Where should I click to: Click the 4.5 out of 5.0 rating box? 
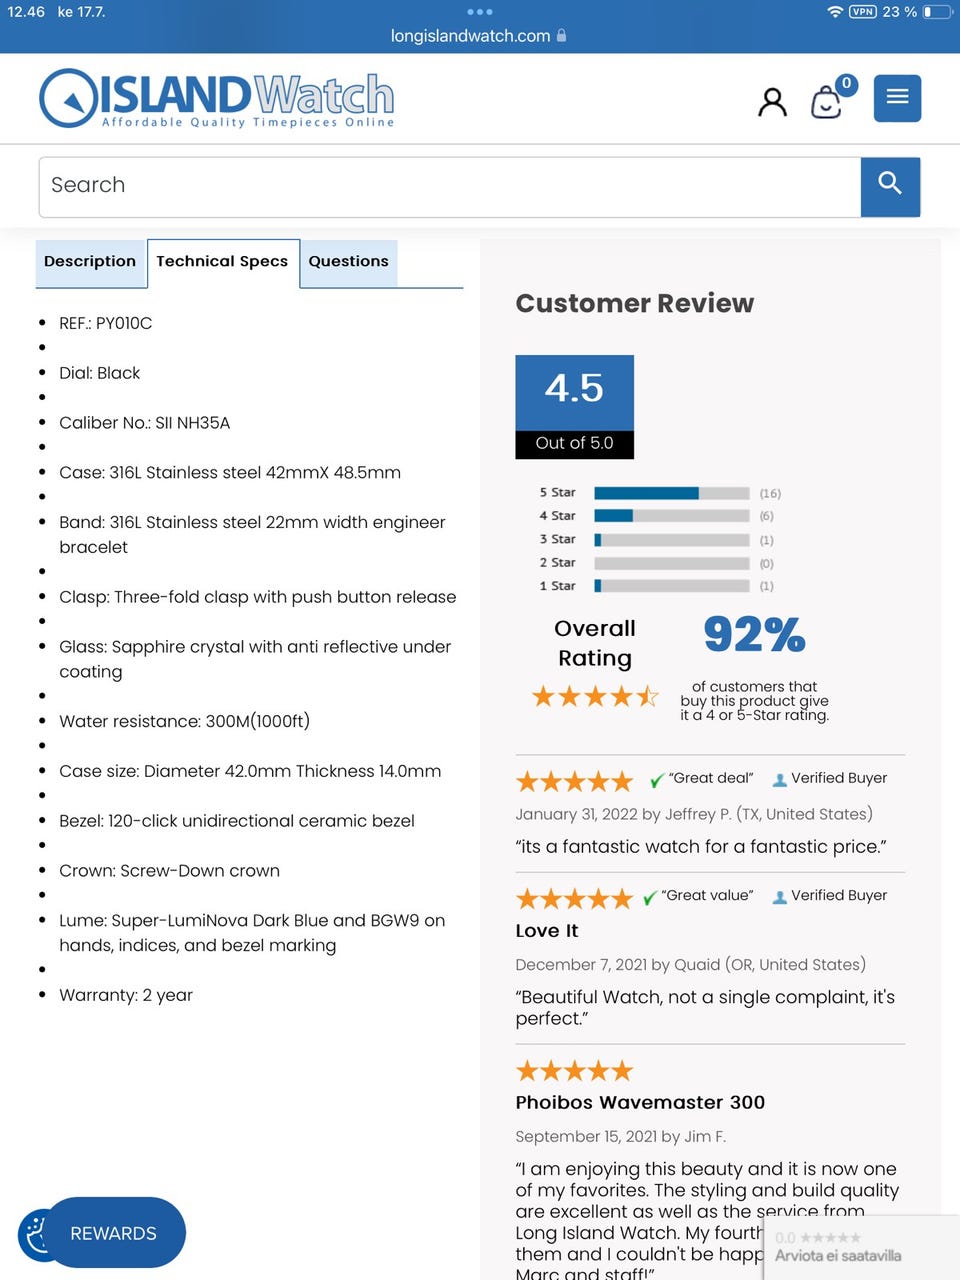(574, 407)
